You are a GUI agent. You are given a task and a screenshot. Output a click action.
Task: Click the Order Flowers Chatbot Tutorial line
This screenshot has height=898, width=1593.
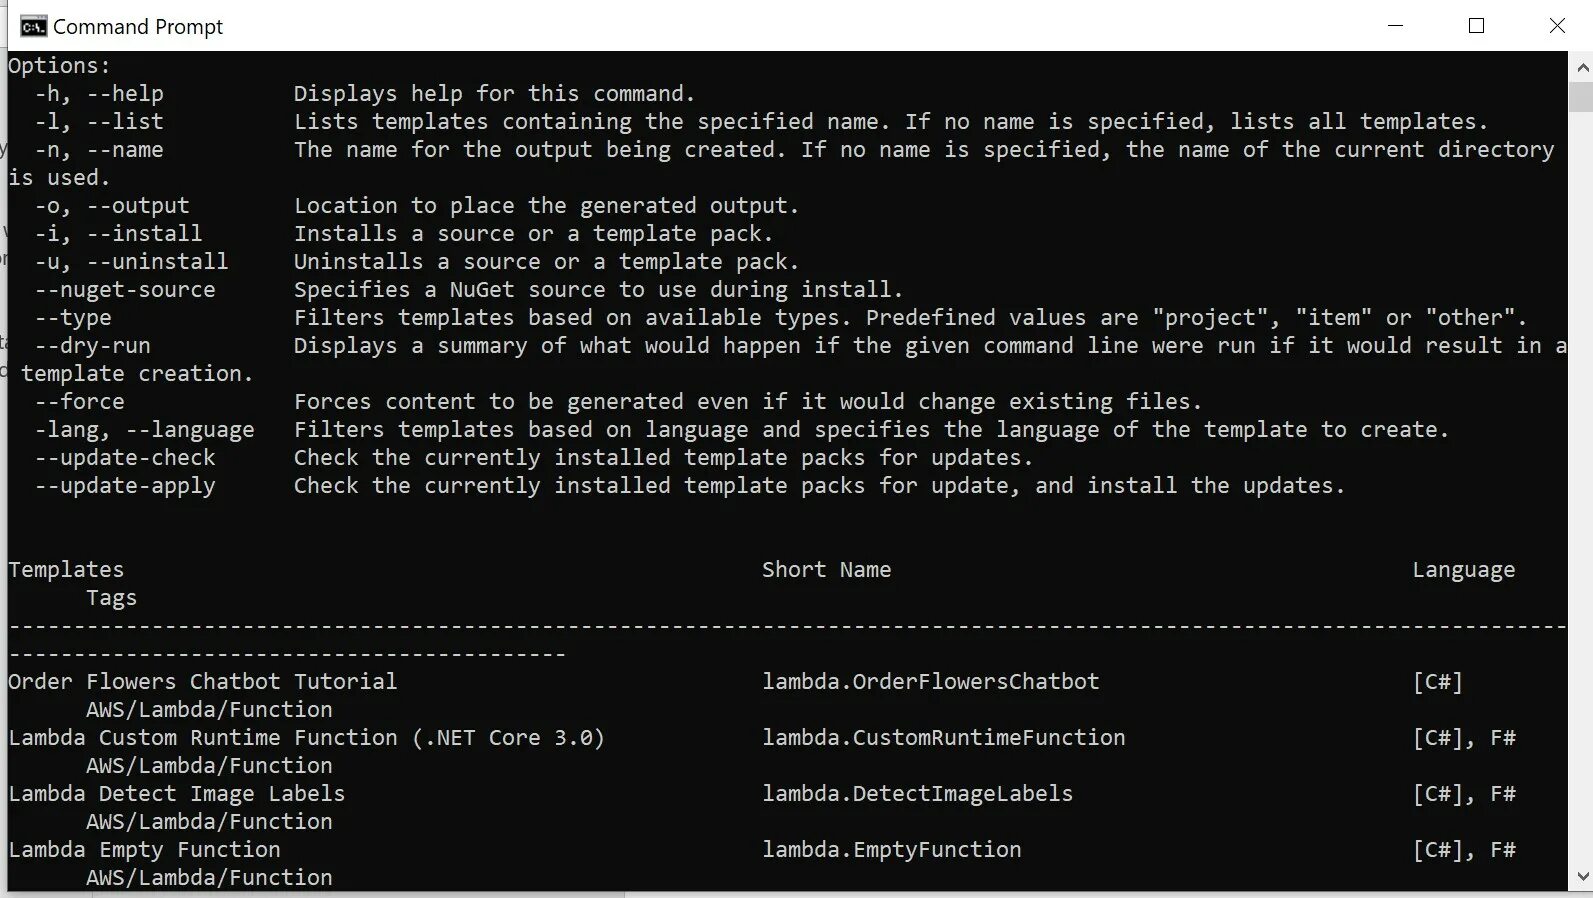203,681
